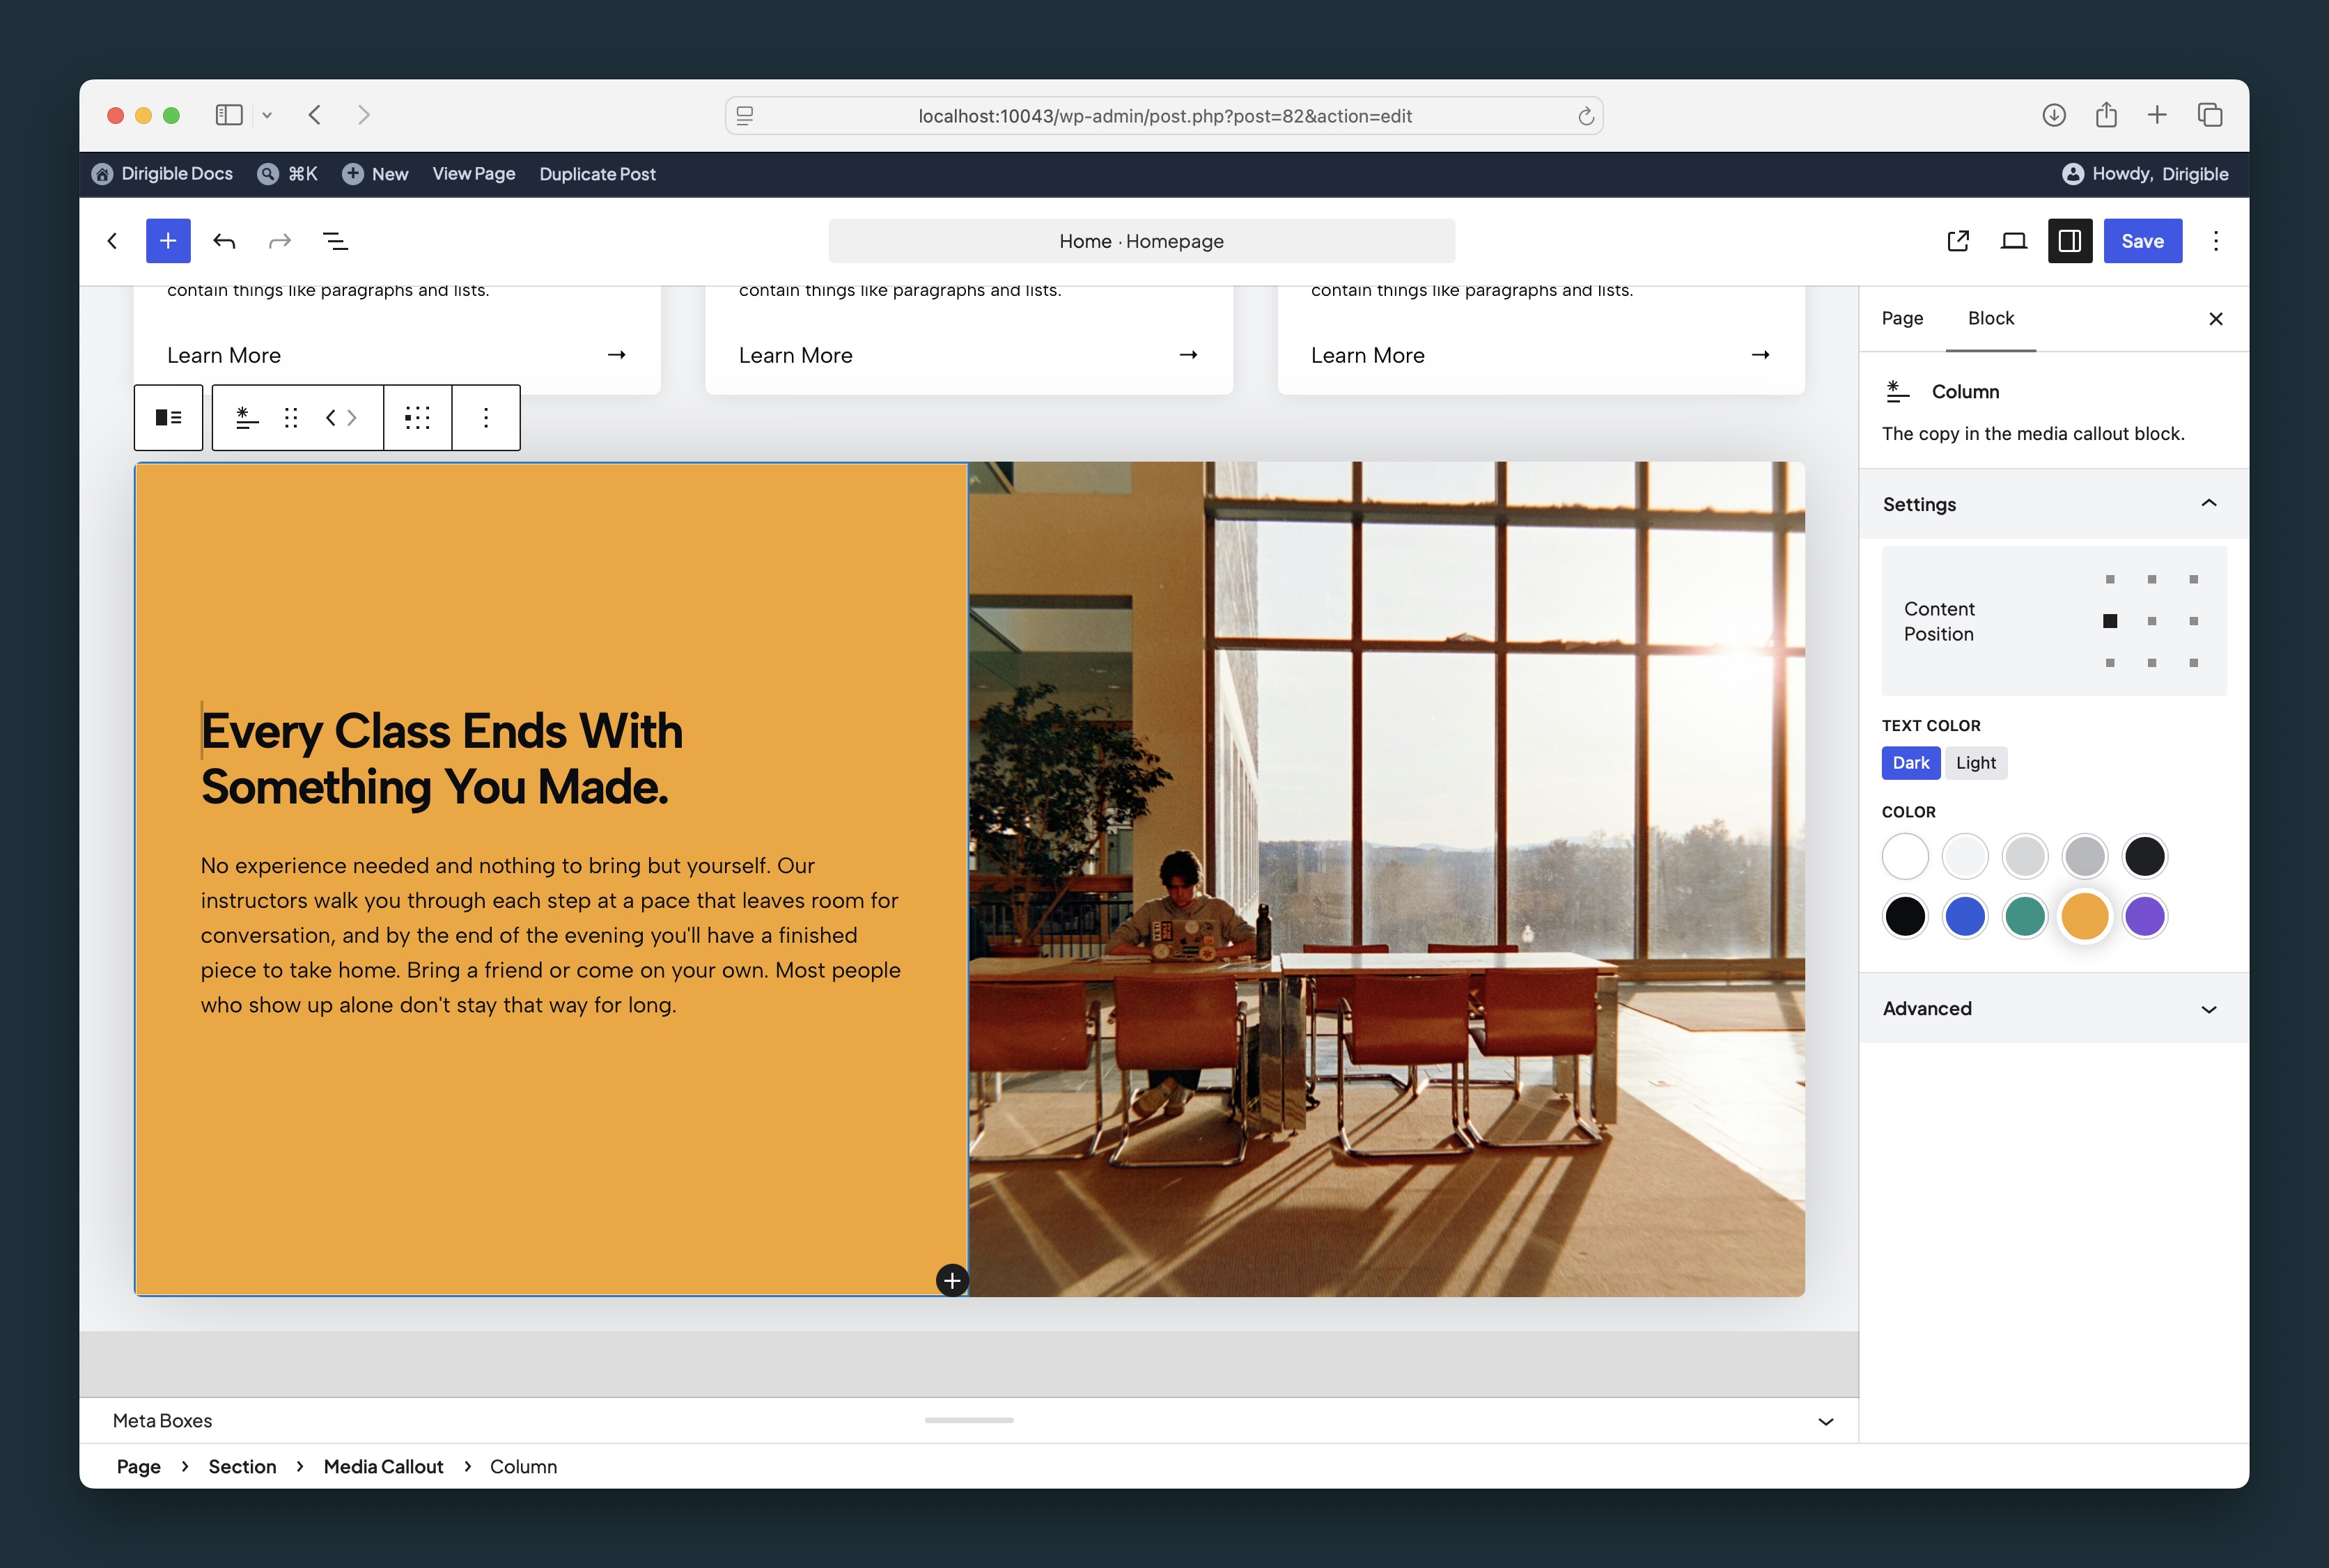Screen dimensions: 2329x1568
Task: Toggle the settings sidebar panel icon
Action: point(2070,241)
